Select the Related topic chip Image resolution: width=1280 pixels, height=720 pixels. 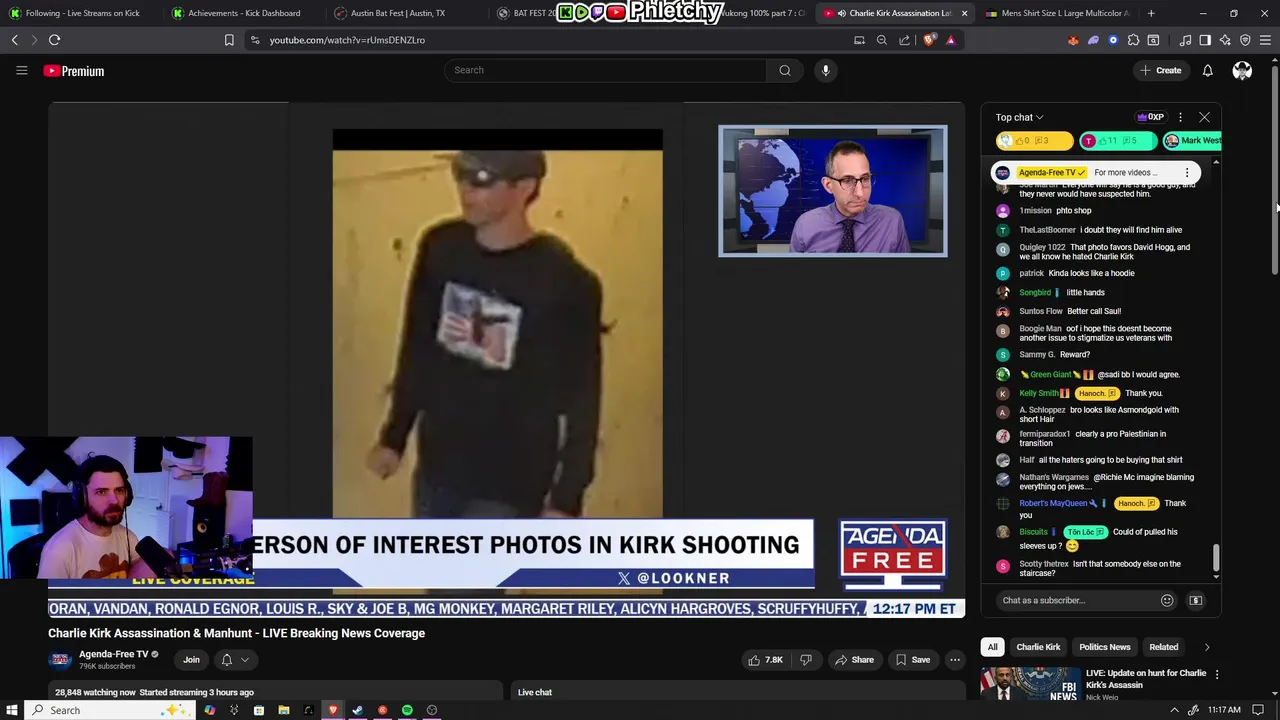[1163, 647]
